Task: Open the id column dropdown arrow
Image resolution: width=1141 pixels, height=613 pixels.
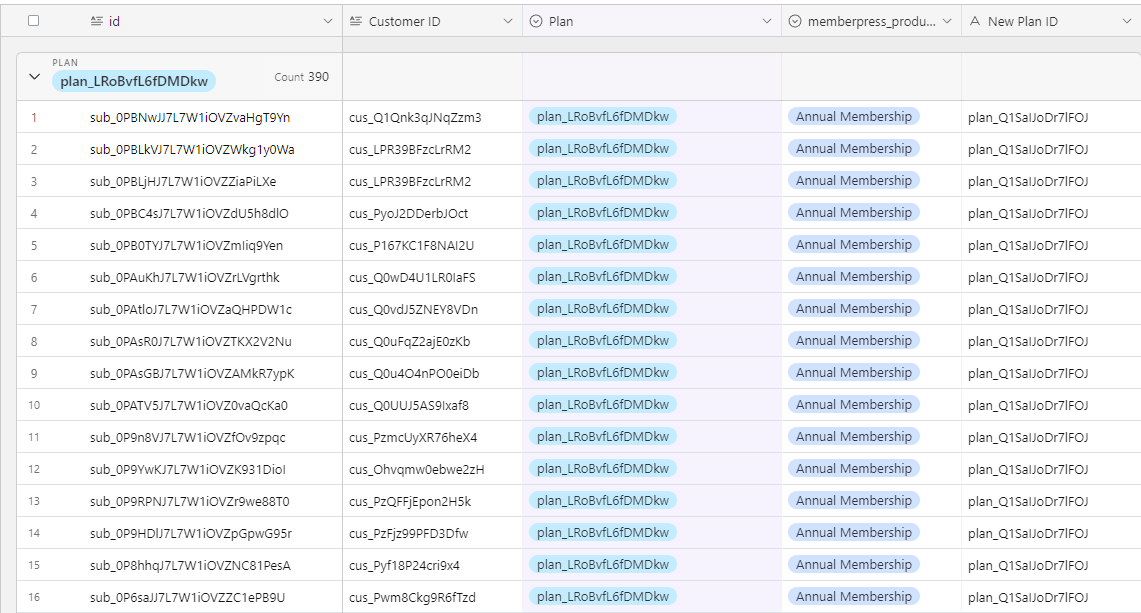Action: click(x=328, y=21)
